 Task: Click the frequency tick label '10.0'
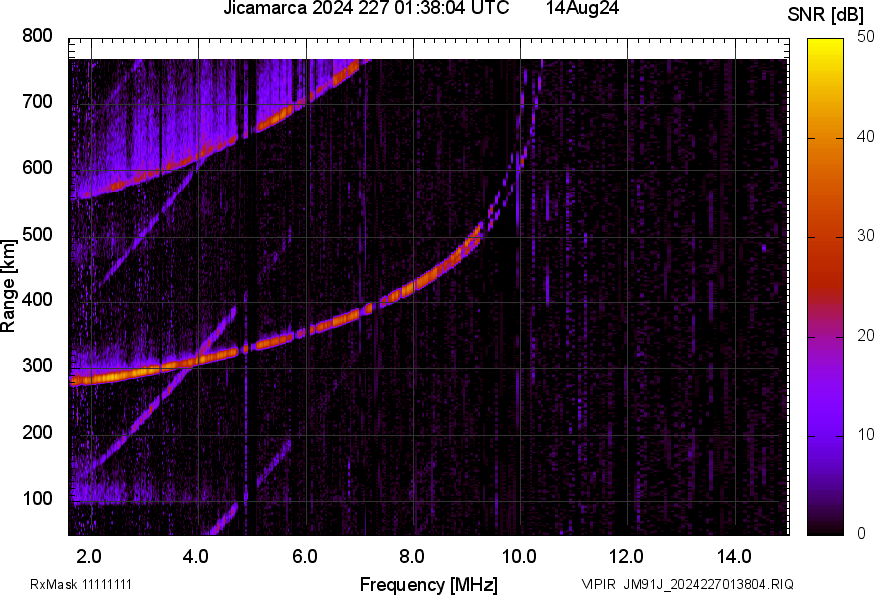pyautogui.click(x=519, y=557)
